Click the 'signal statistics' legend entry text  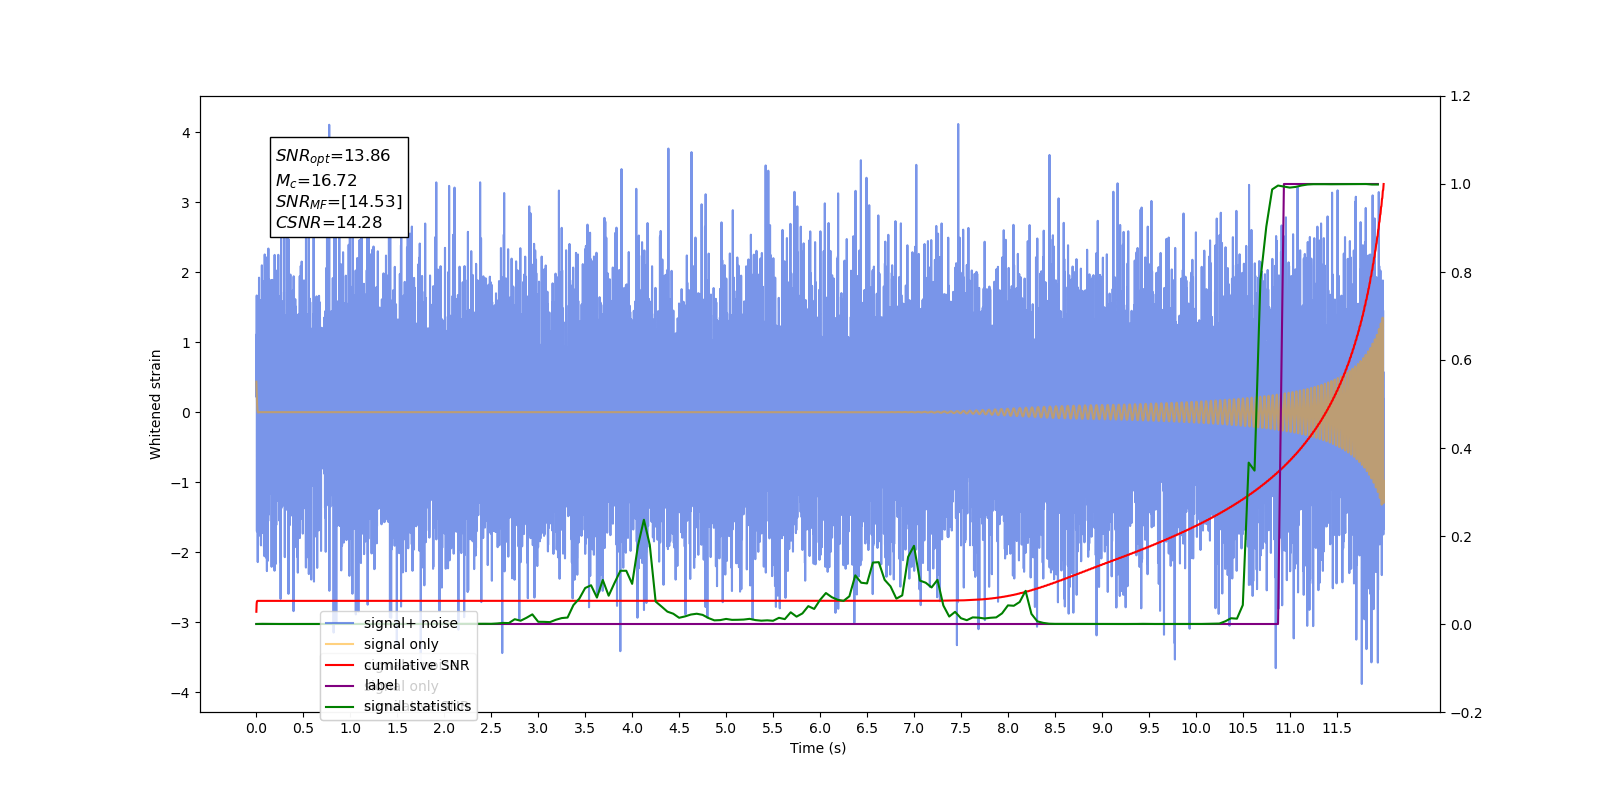pos(417,706)
